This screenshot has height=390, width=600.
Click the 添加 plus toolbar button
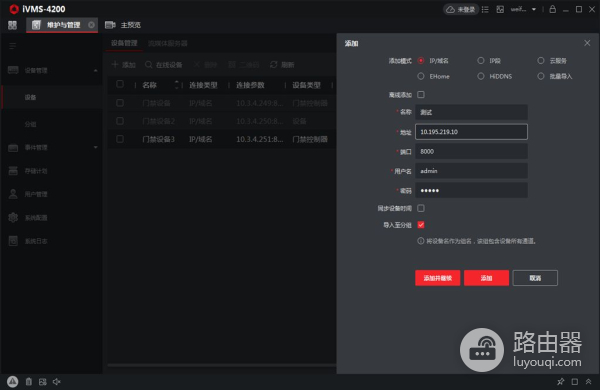[x=123, y=65]
